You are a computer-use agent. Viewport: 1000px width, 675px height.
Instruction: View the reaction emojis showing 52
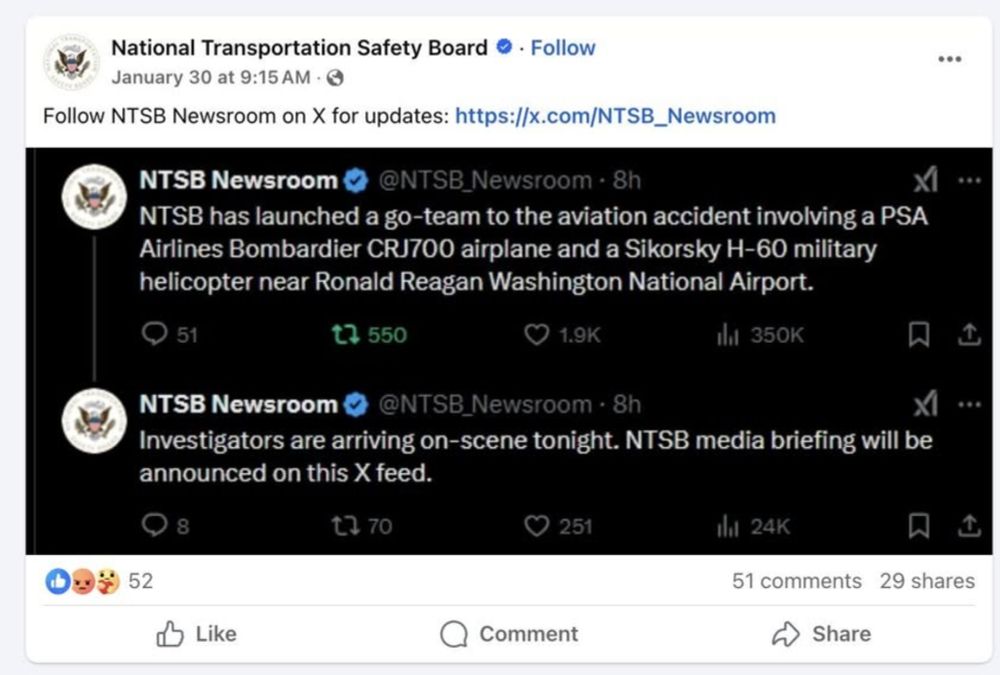83,581
